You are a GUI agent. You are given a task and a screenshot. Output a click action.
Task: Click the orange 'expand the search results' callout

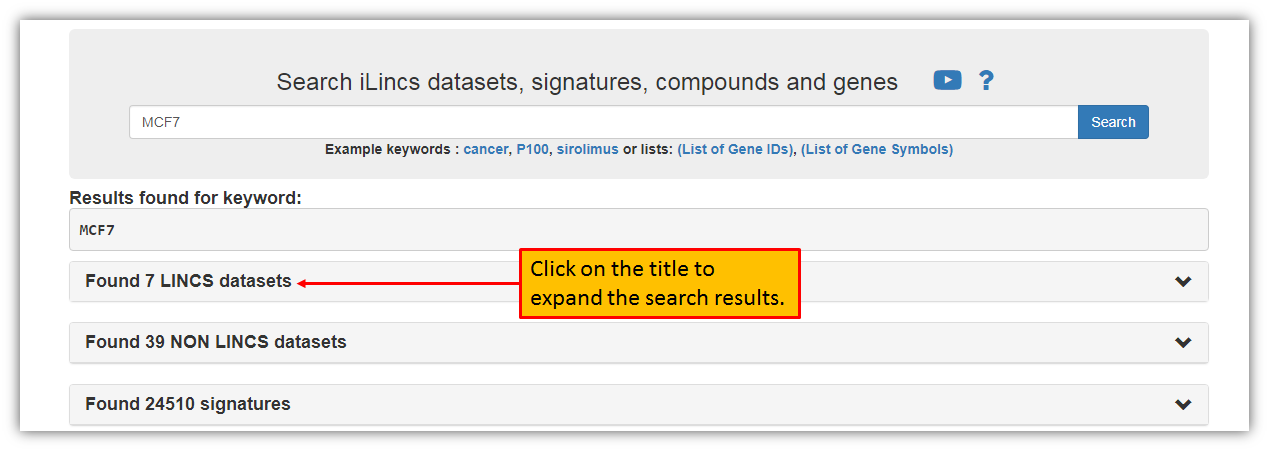pyautogui.click(x=660, y=284)
